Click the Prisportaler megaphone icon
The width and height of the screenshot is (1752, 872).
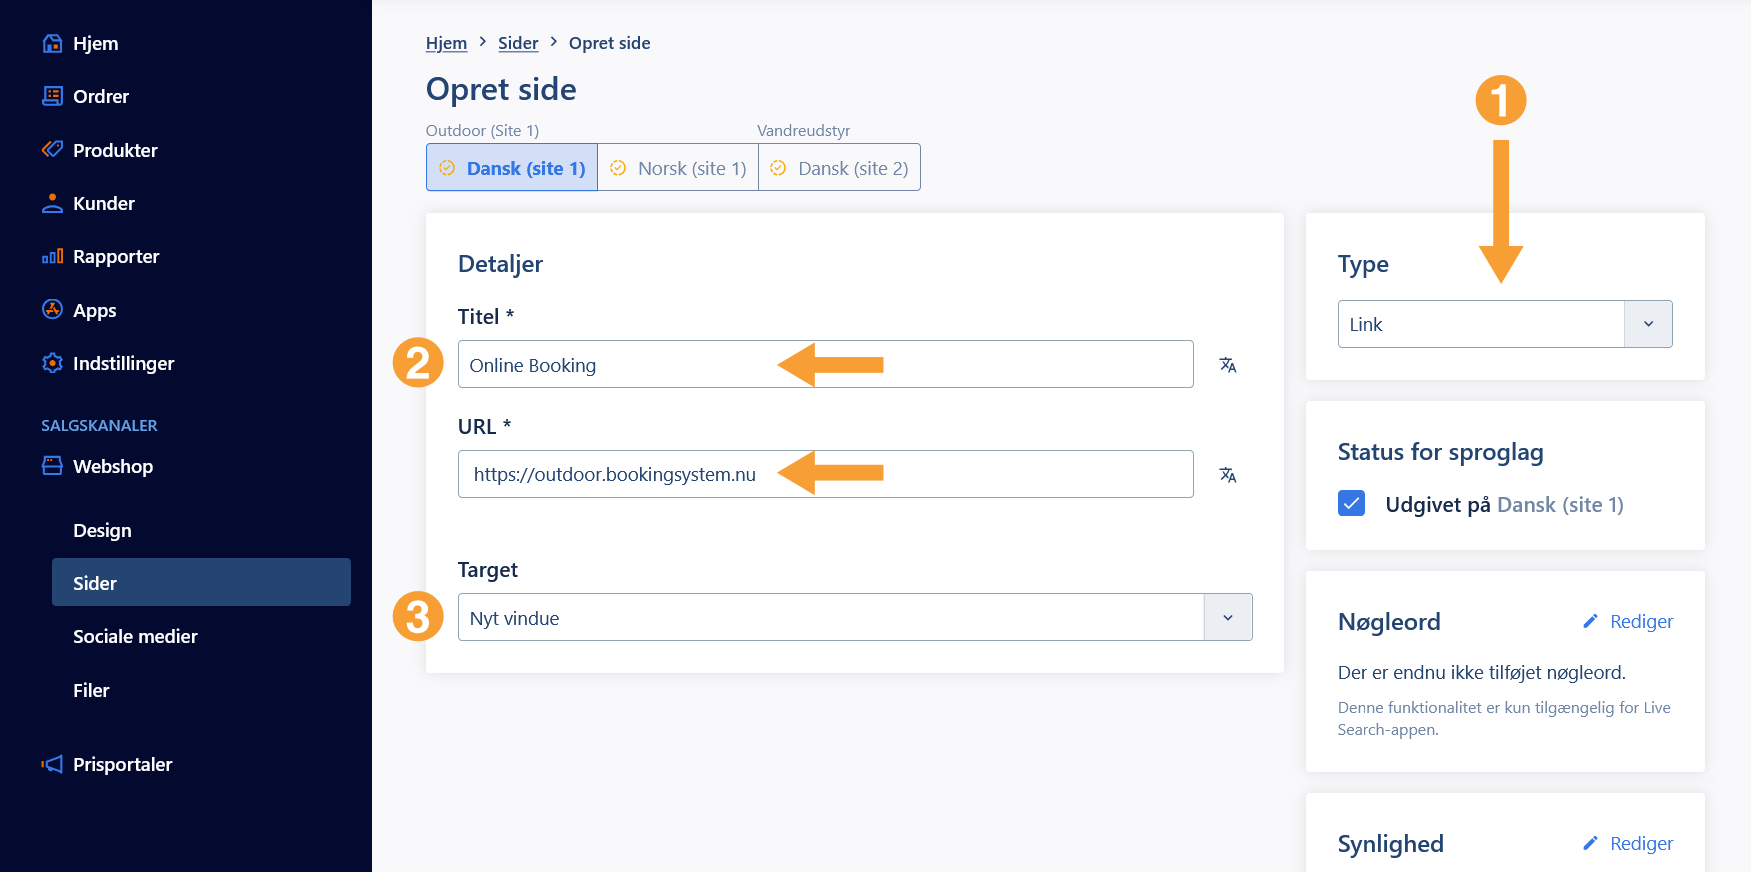coord(52,765)
